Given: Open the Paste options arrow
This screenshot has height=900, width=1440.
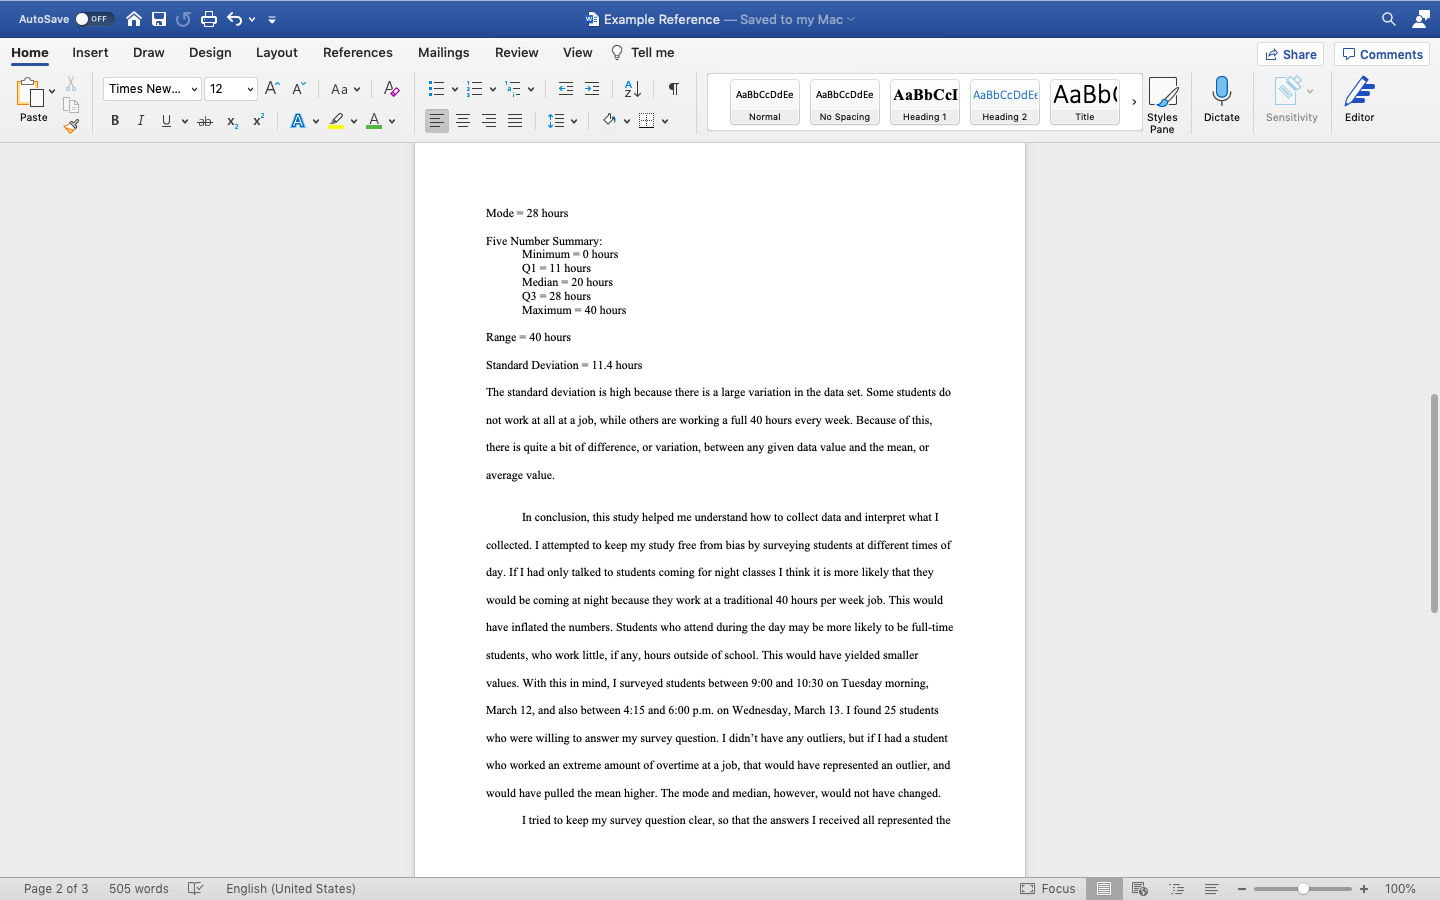Looking at the screenshot, I should pyautogui.click(x=52, y=92).
